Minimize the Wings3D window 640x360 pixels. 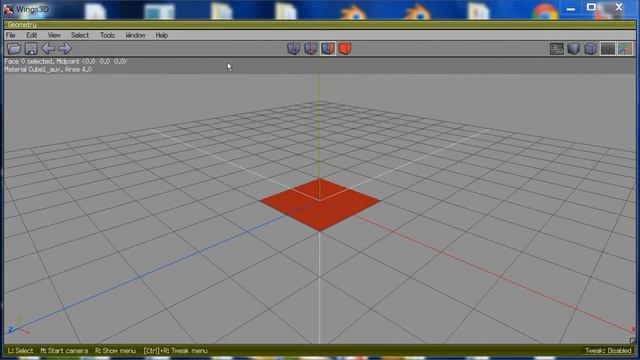tap(571, 8)
